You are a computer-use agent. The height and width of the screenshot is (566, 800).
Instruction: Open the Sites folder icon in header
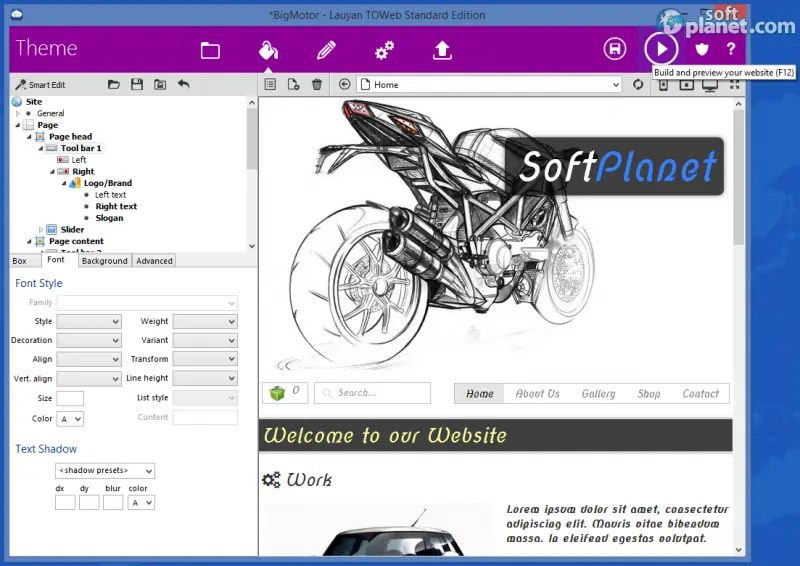click(x=210, y=51)
